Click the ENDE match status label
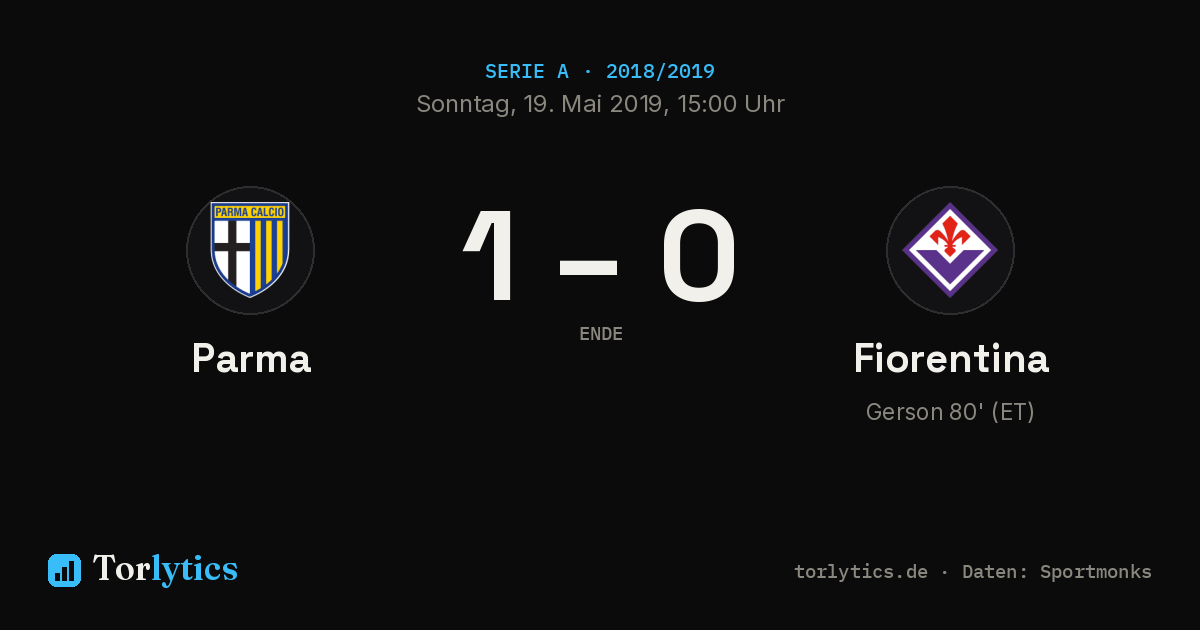 [601, 334]
